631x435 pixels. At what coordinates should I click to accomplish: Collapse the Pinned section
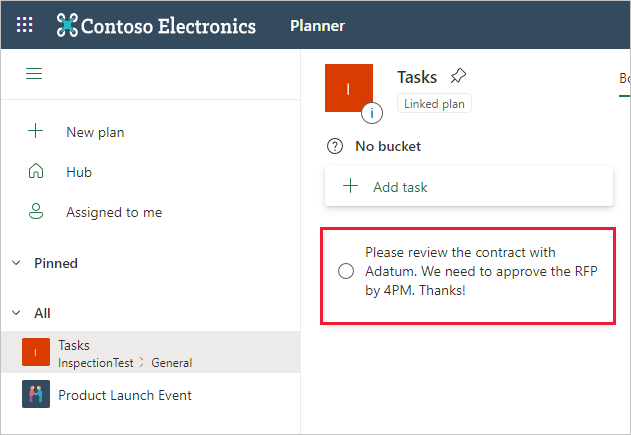pyautogui.click(x=16, y=263)
